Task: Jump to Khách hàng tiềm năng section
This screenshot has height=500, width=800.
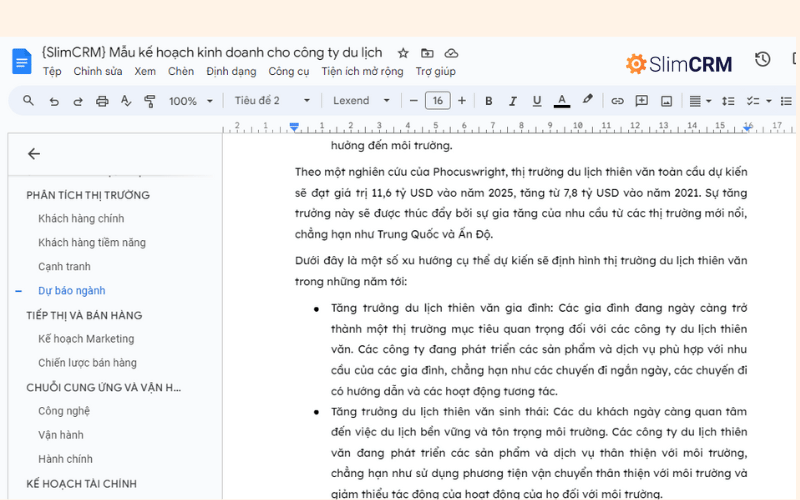Action: [92, 242]
